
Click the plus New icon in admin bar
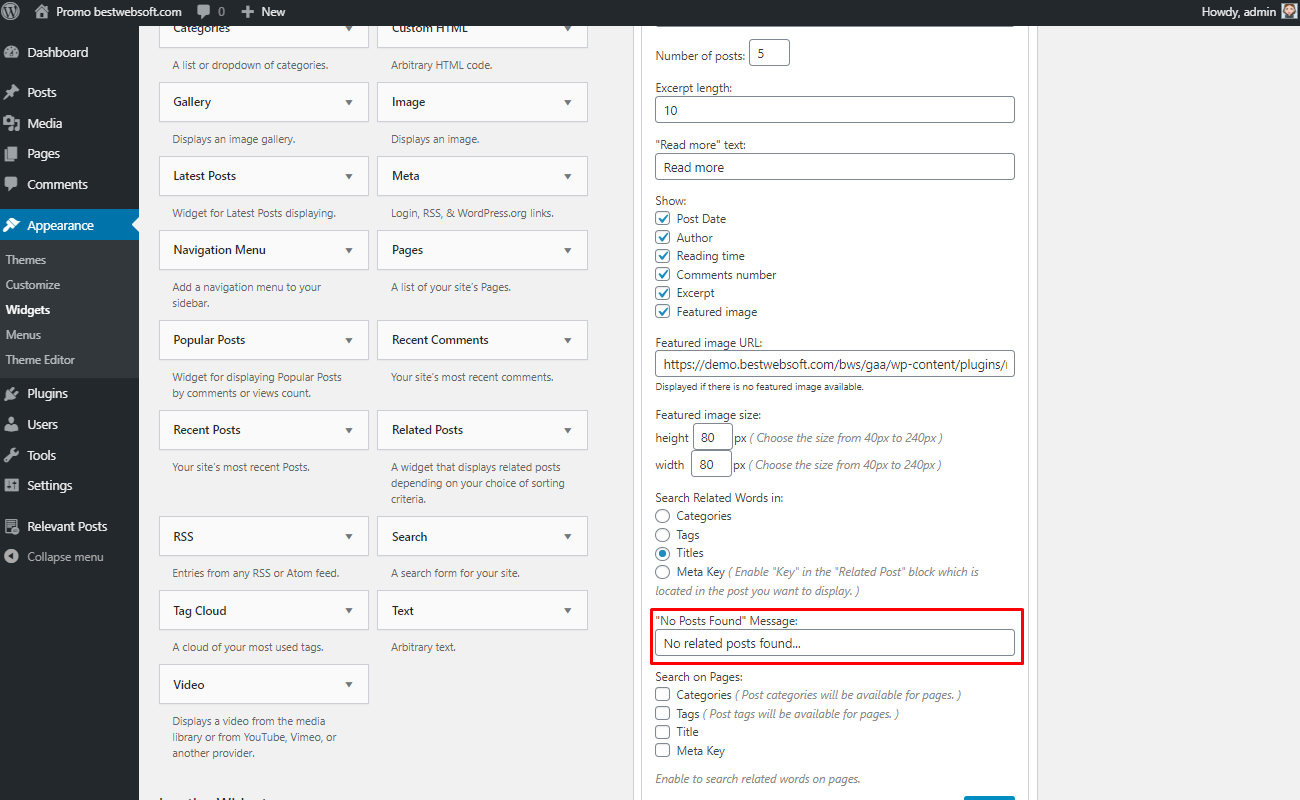[248, 12]
